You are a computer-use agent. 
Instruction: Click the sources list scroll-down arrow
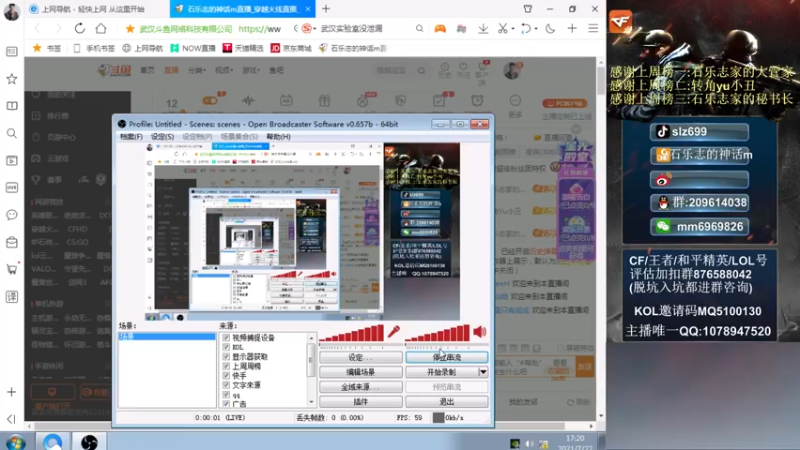[x=311, y=403]
